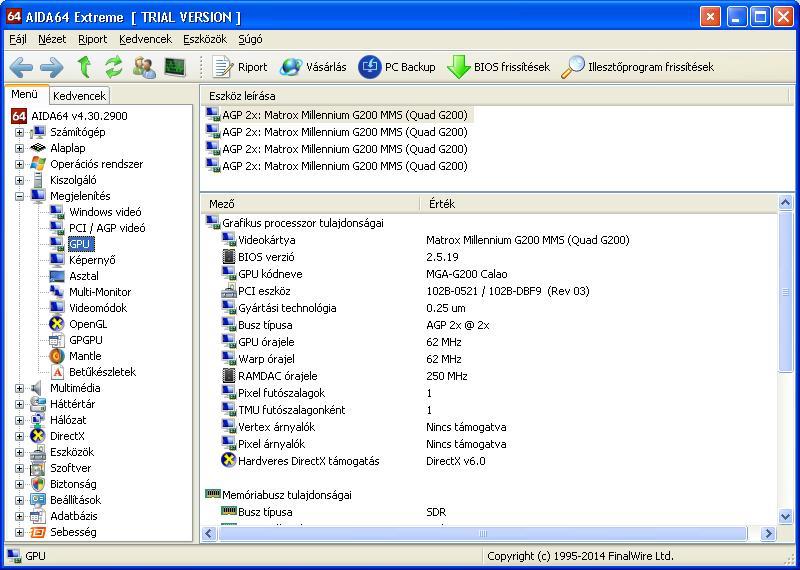Open the Kedvencek menu
Image resolution: width=800 pixels, height=570 pixels.
pos(145,39)
